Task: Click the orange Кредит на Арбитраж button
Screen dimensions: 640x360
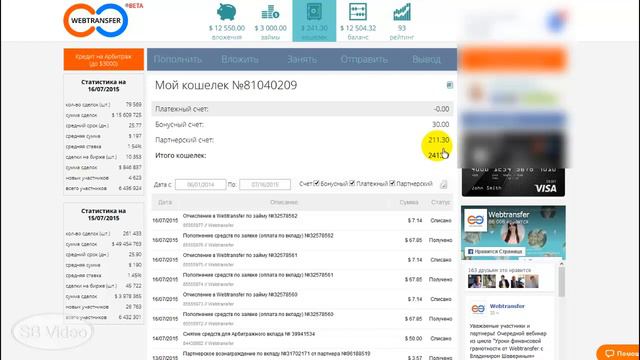Action: click(x=104, y=60)
